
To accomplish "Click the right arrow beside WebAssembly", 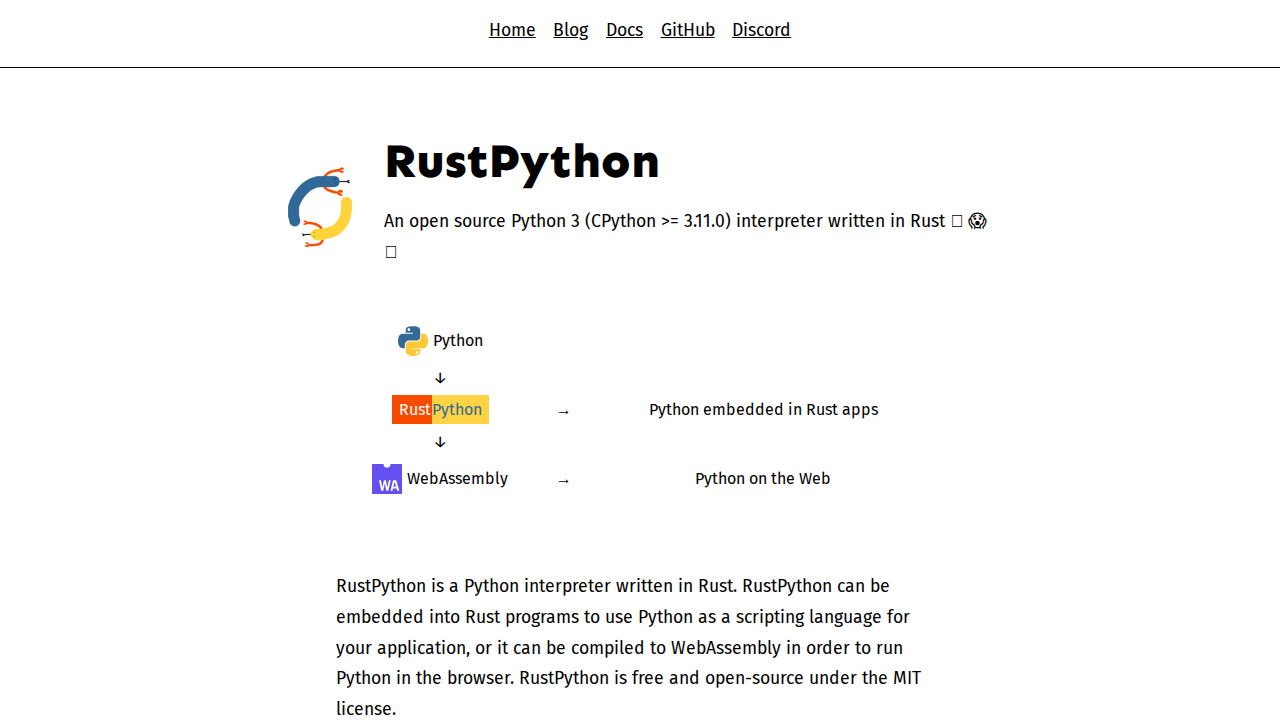I will coord(563,480).
